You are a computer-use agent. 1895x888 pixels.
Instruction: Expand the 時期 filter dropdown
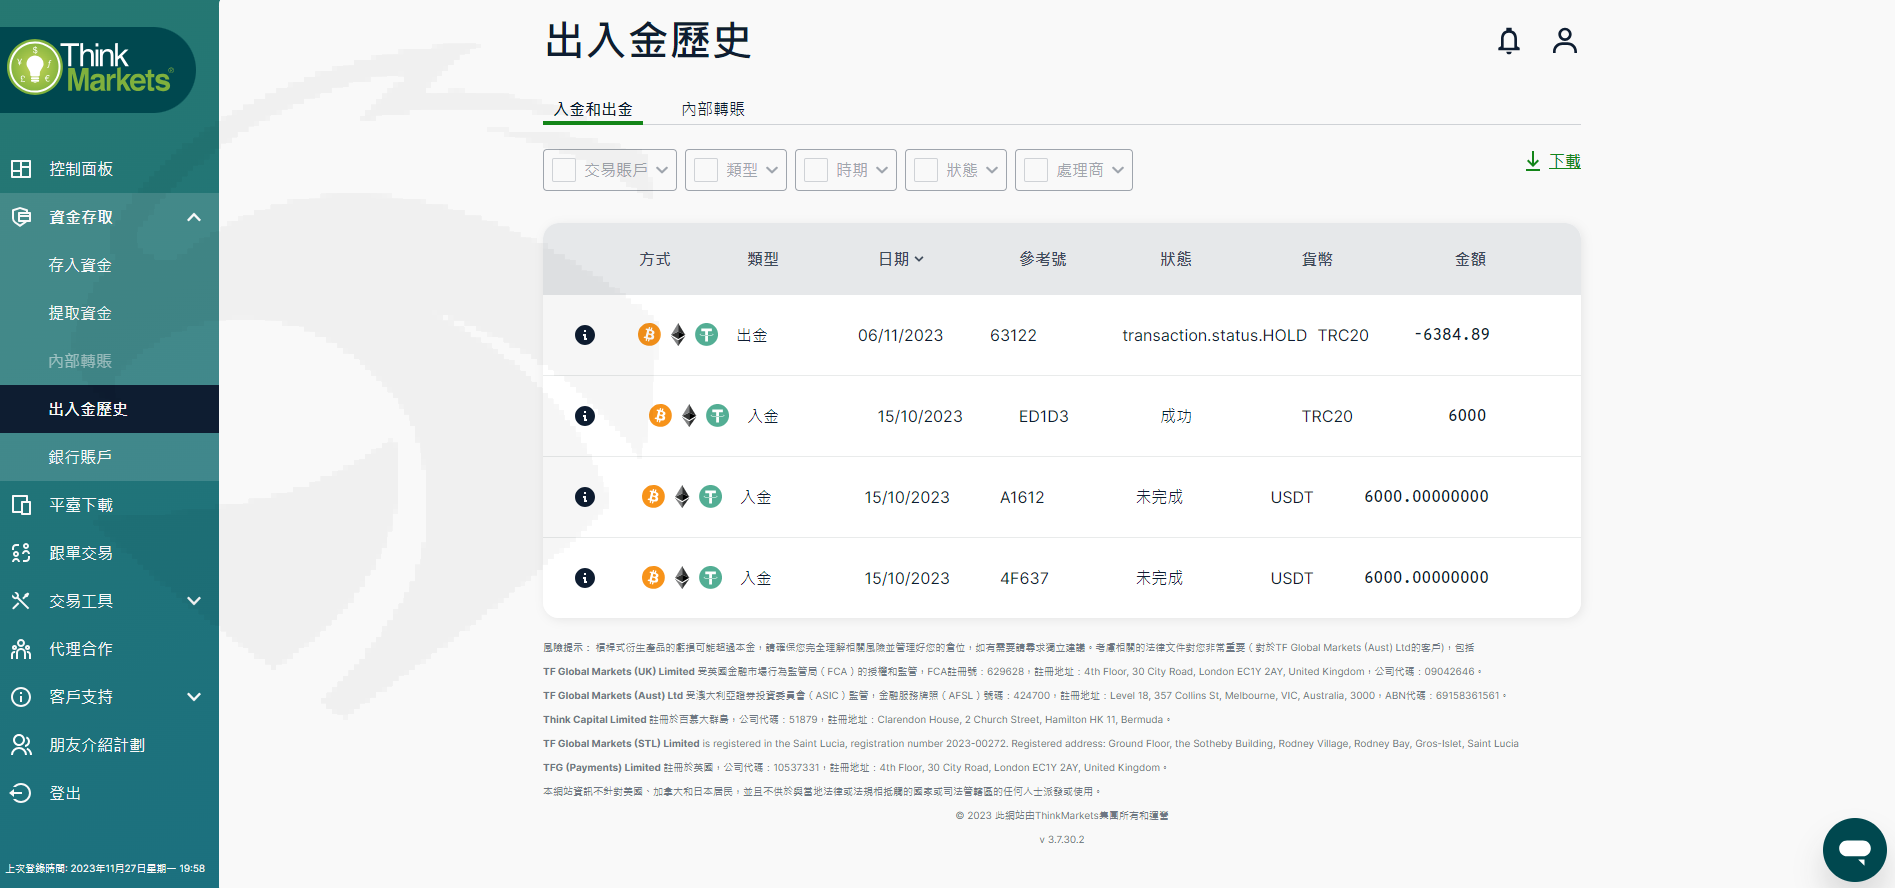coord(881,170)
